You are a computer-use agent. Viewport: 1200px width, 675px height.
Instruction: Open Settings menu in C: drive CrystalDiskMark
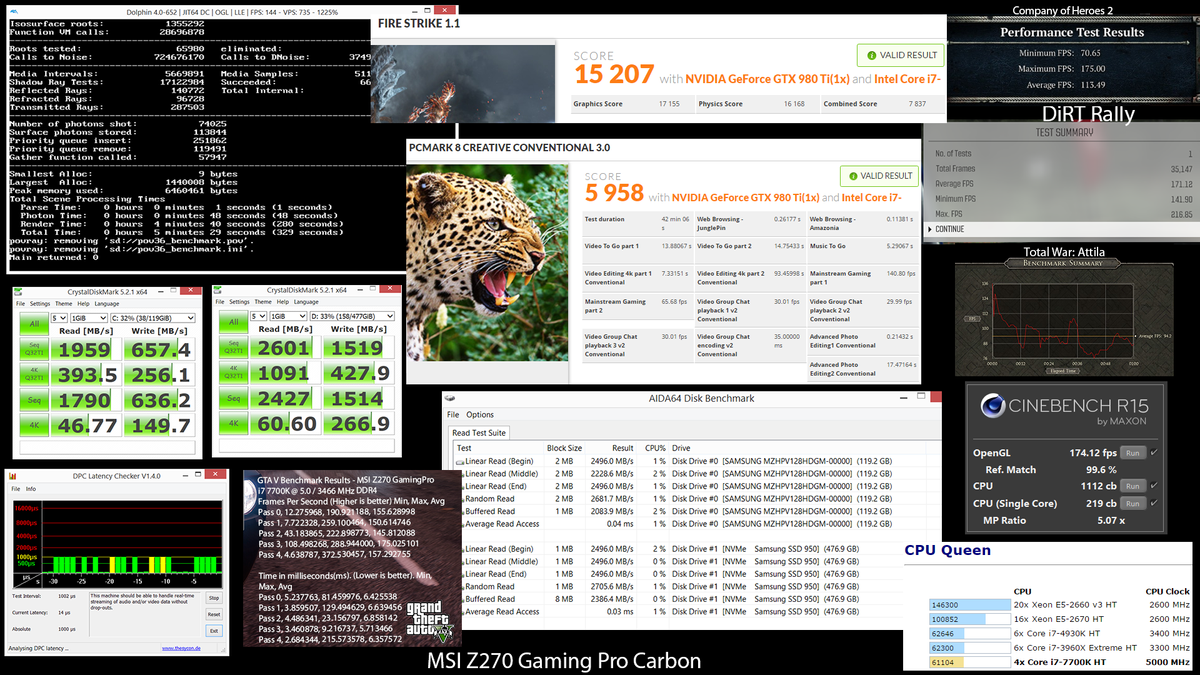(39, 303)
